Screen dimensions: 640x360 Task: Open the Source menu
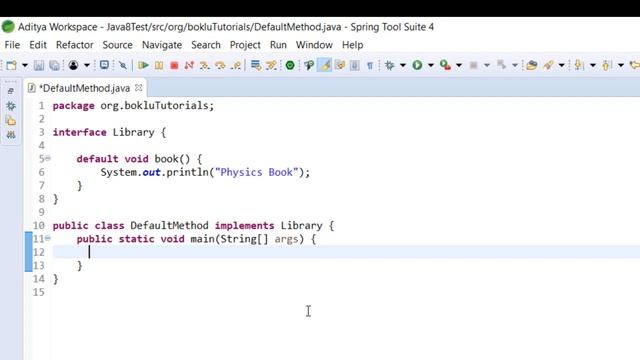(x=118, y=45)
